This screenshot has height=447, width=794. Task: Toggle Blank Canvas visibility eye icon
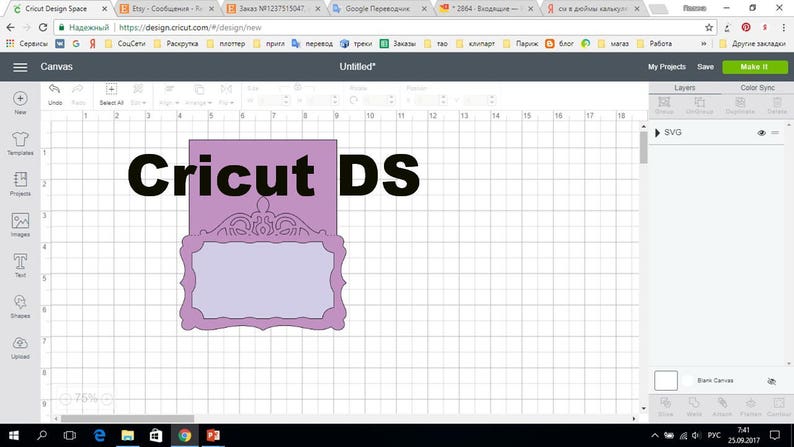771,381
